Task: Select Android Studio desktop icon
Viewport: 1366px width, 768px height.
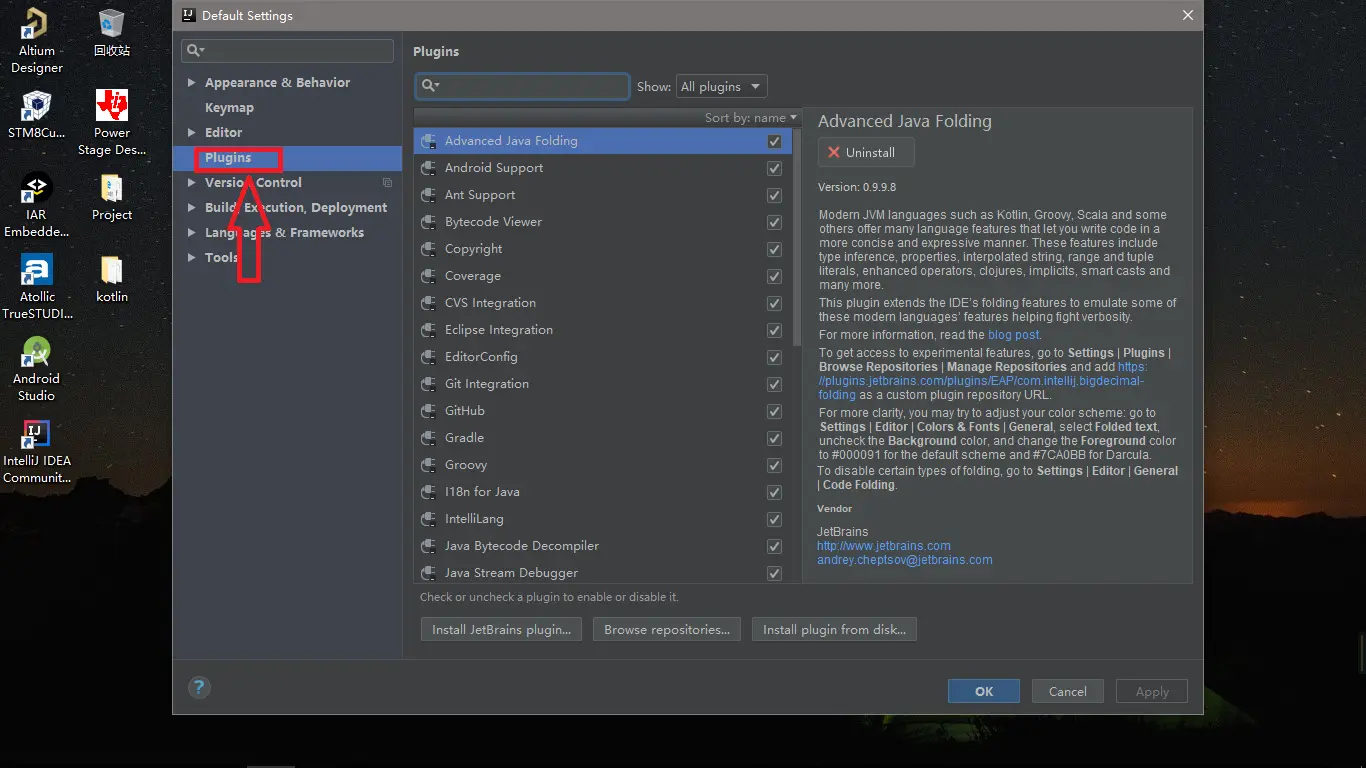Action: click(36, 369)
